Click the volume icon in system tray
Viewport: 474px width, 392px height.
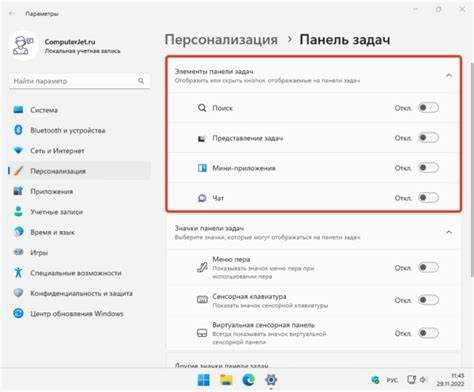[x=423, y=380]
